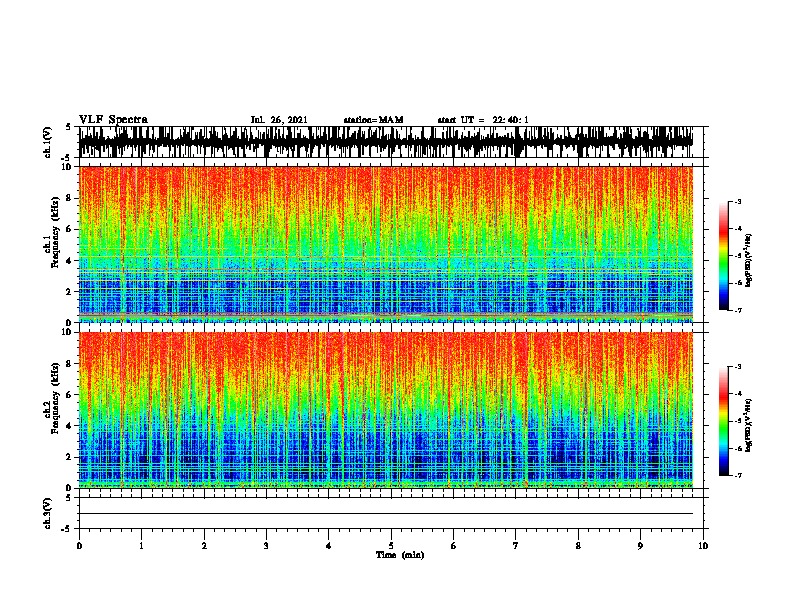This screenshot has width=792, height=612.
Task: Click the "station=MAM" header label
Action: (373, 120)
